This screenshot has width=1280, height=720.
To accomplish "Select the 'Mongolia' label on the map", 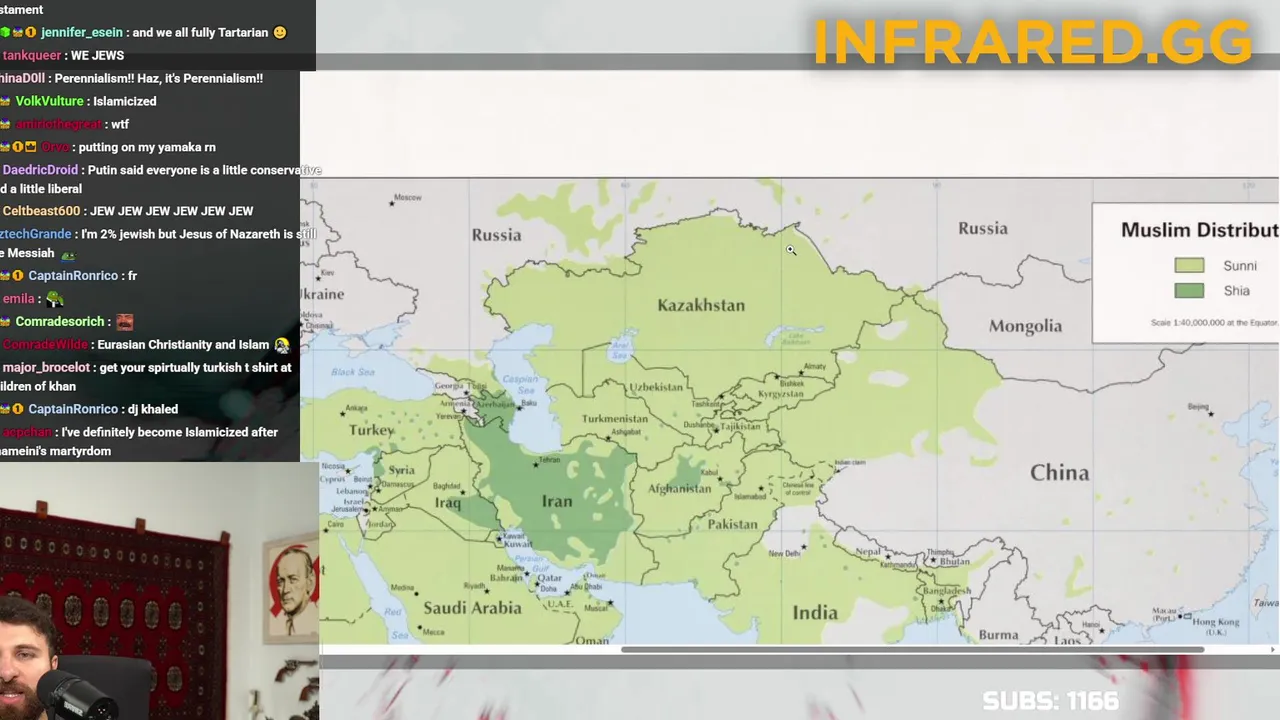I will 1025,326.
